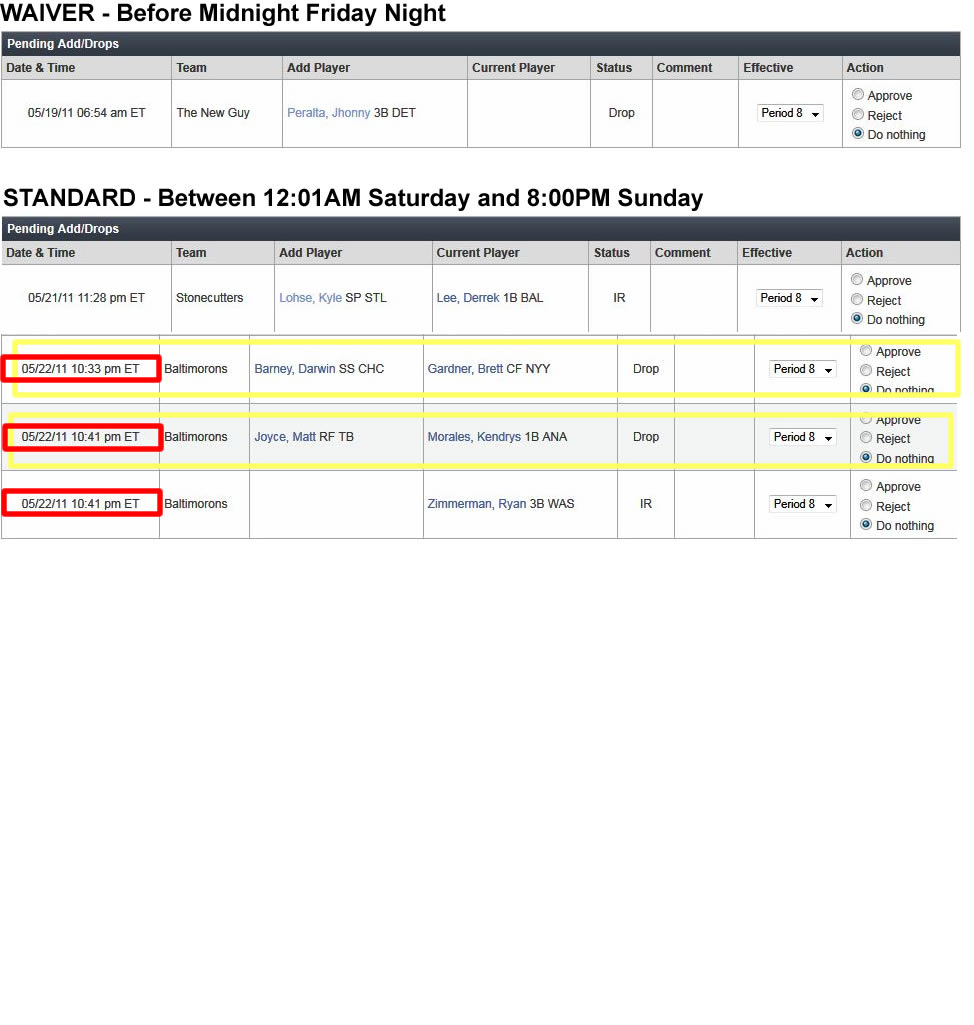Open the Peralta, Jhonny player link
The width and height of the screenshot is (974, 1025).
(328, 113)
